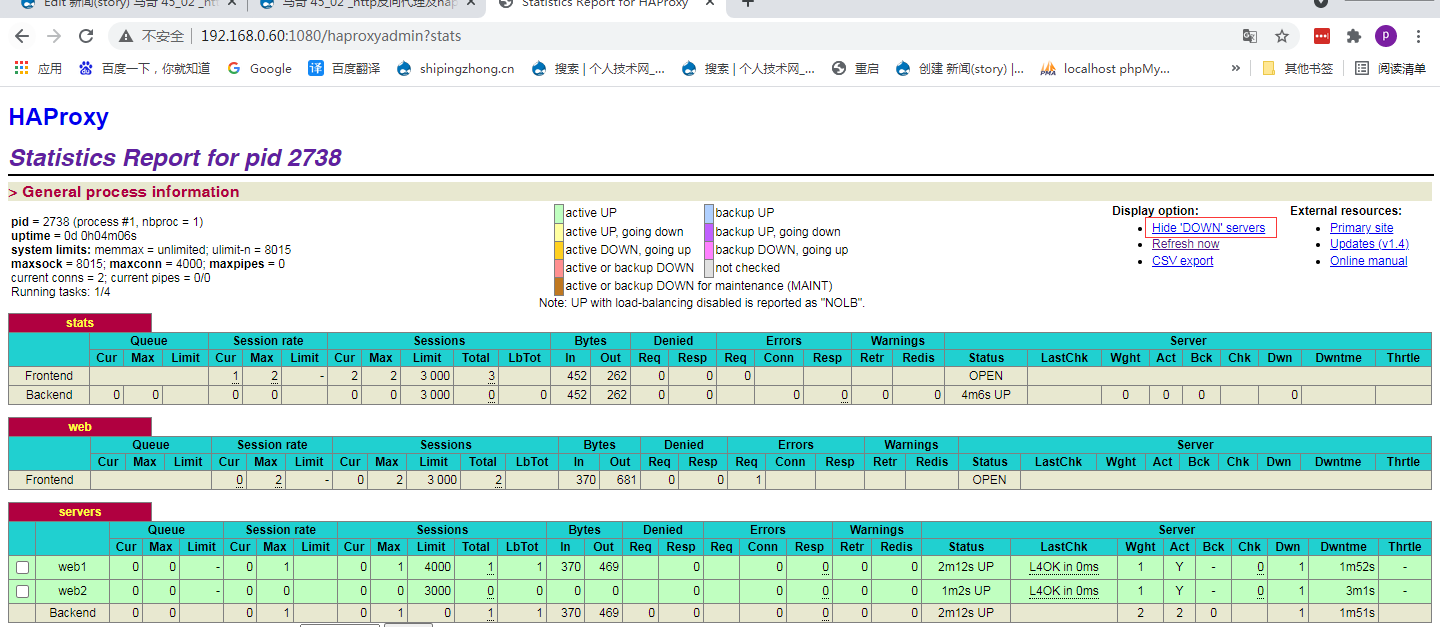
Task: Open the purple profile avatar
Action: coord(1386,36)
